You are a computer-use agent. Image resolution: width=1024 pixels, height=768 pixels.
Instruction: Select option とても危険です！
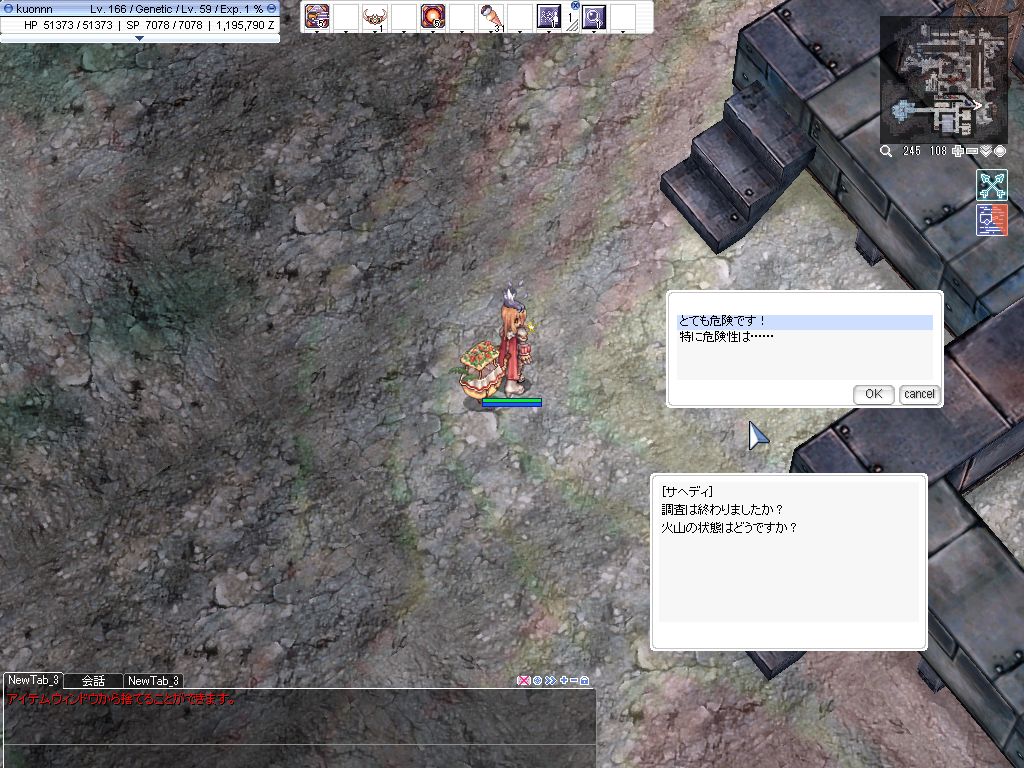point(805,321)
